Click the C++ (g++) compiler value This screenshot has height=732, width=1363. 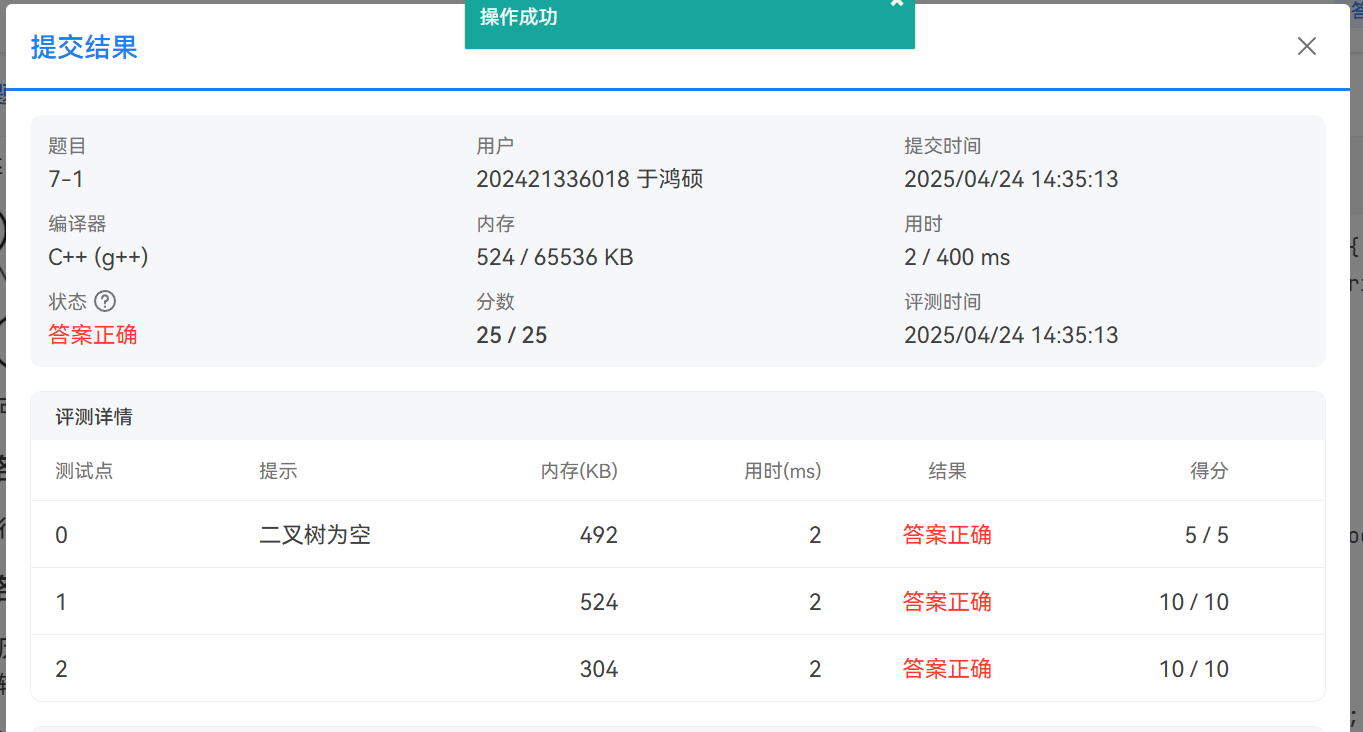98,257
